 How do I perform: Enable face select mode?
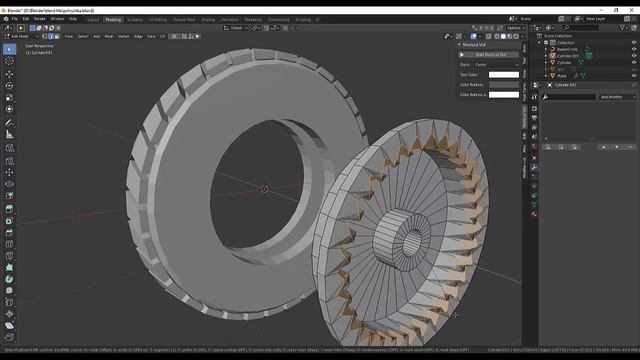pos(57,36)
